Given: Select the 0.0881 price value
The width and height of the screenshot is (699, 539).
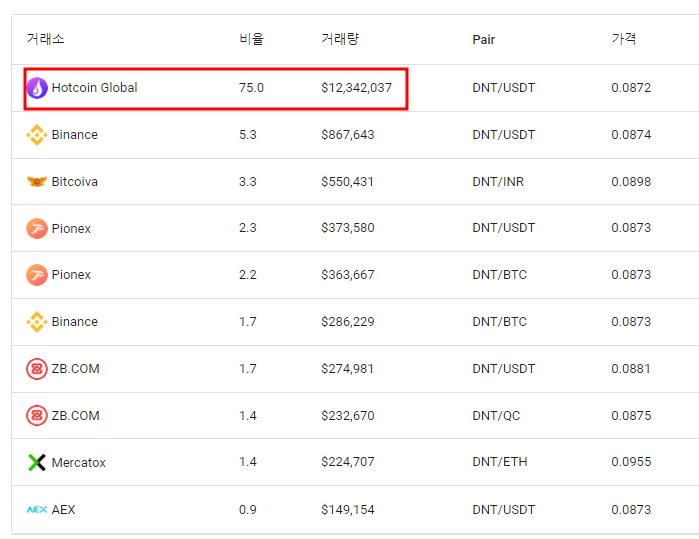Looking at the screenshot, I should pyautogui.click(x=631, y=369).
